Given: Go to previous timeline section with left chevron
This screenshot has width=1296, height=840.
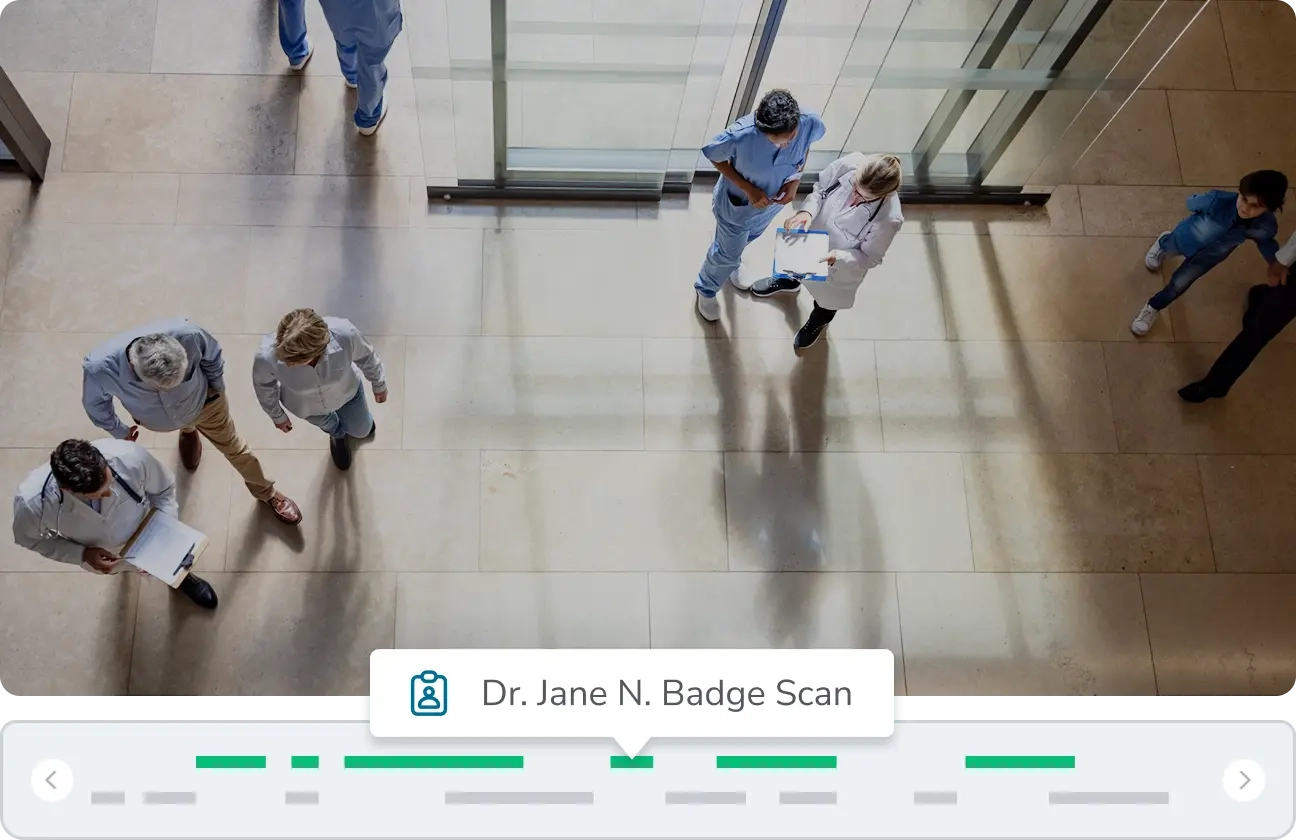Looking at the screenshot, I should coord(52,780).
